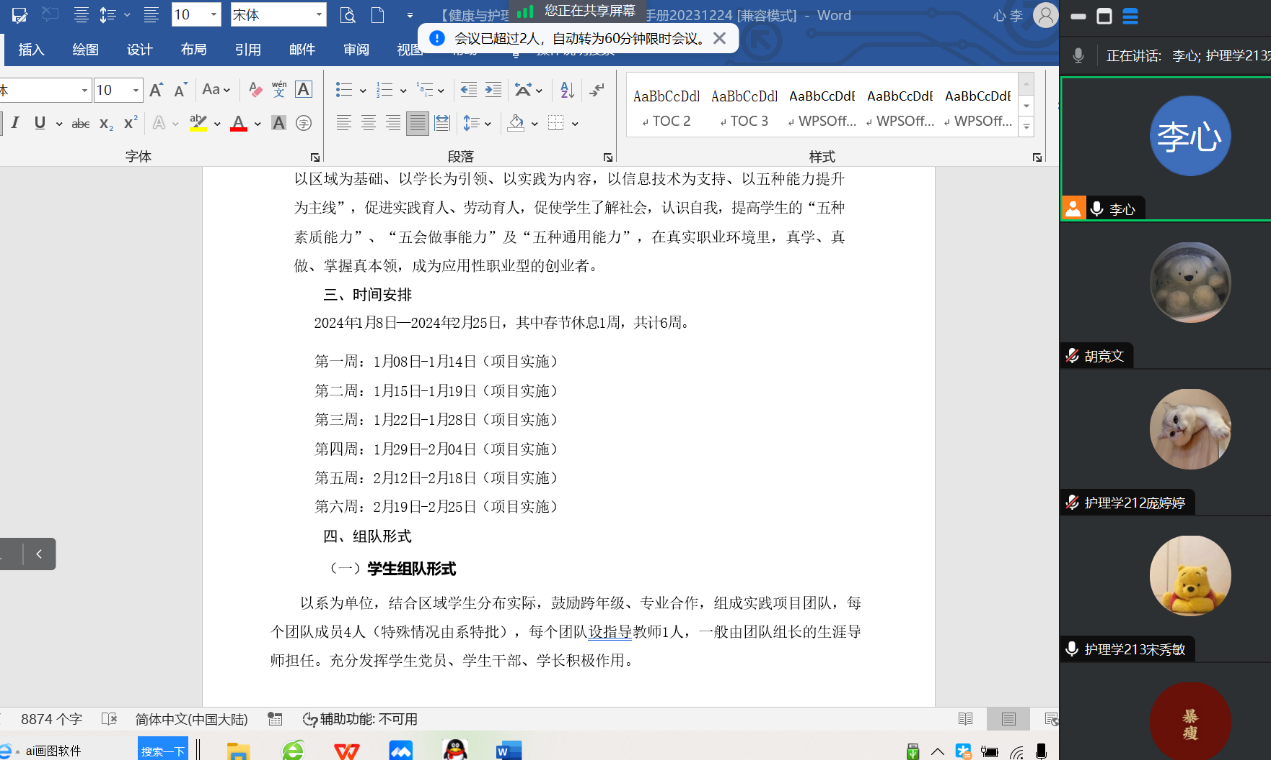Align text left
The image size is (1271, 760).
[344, 123]
